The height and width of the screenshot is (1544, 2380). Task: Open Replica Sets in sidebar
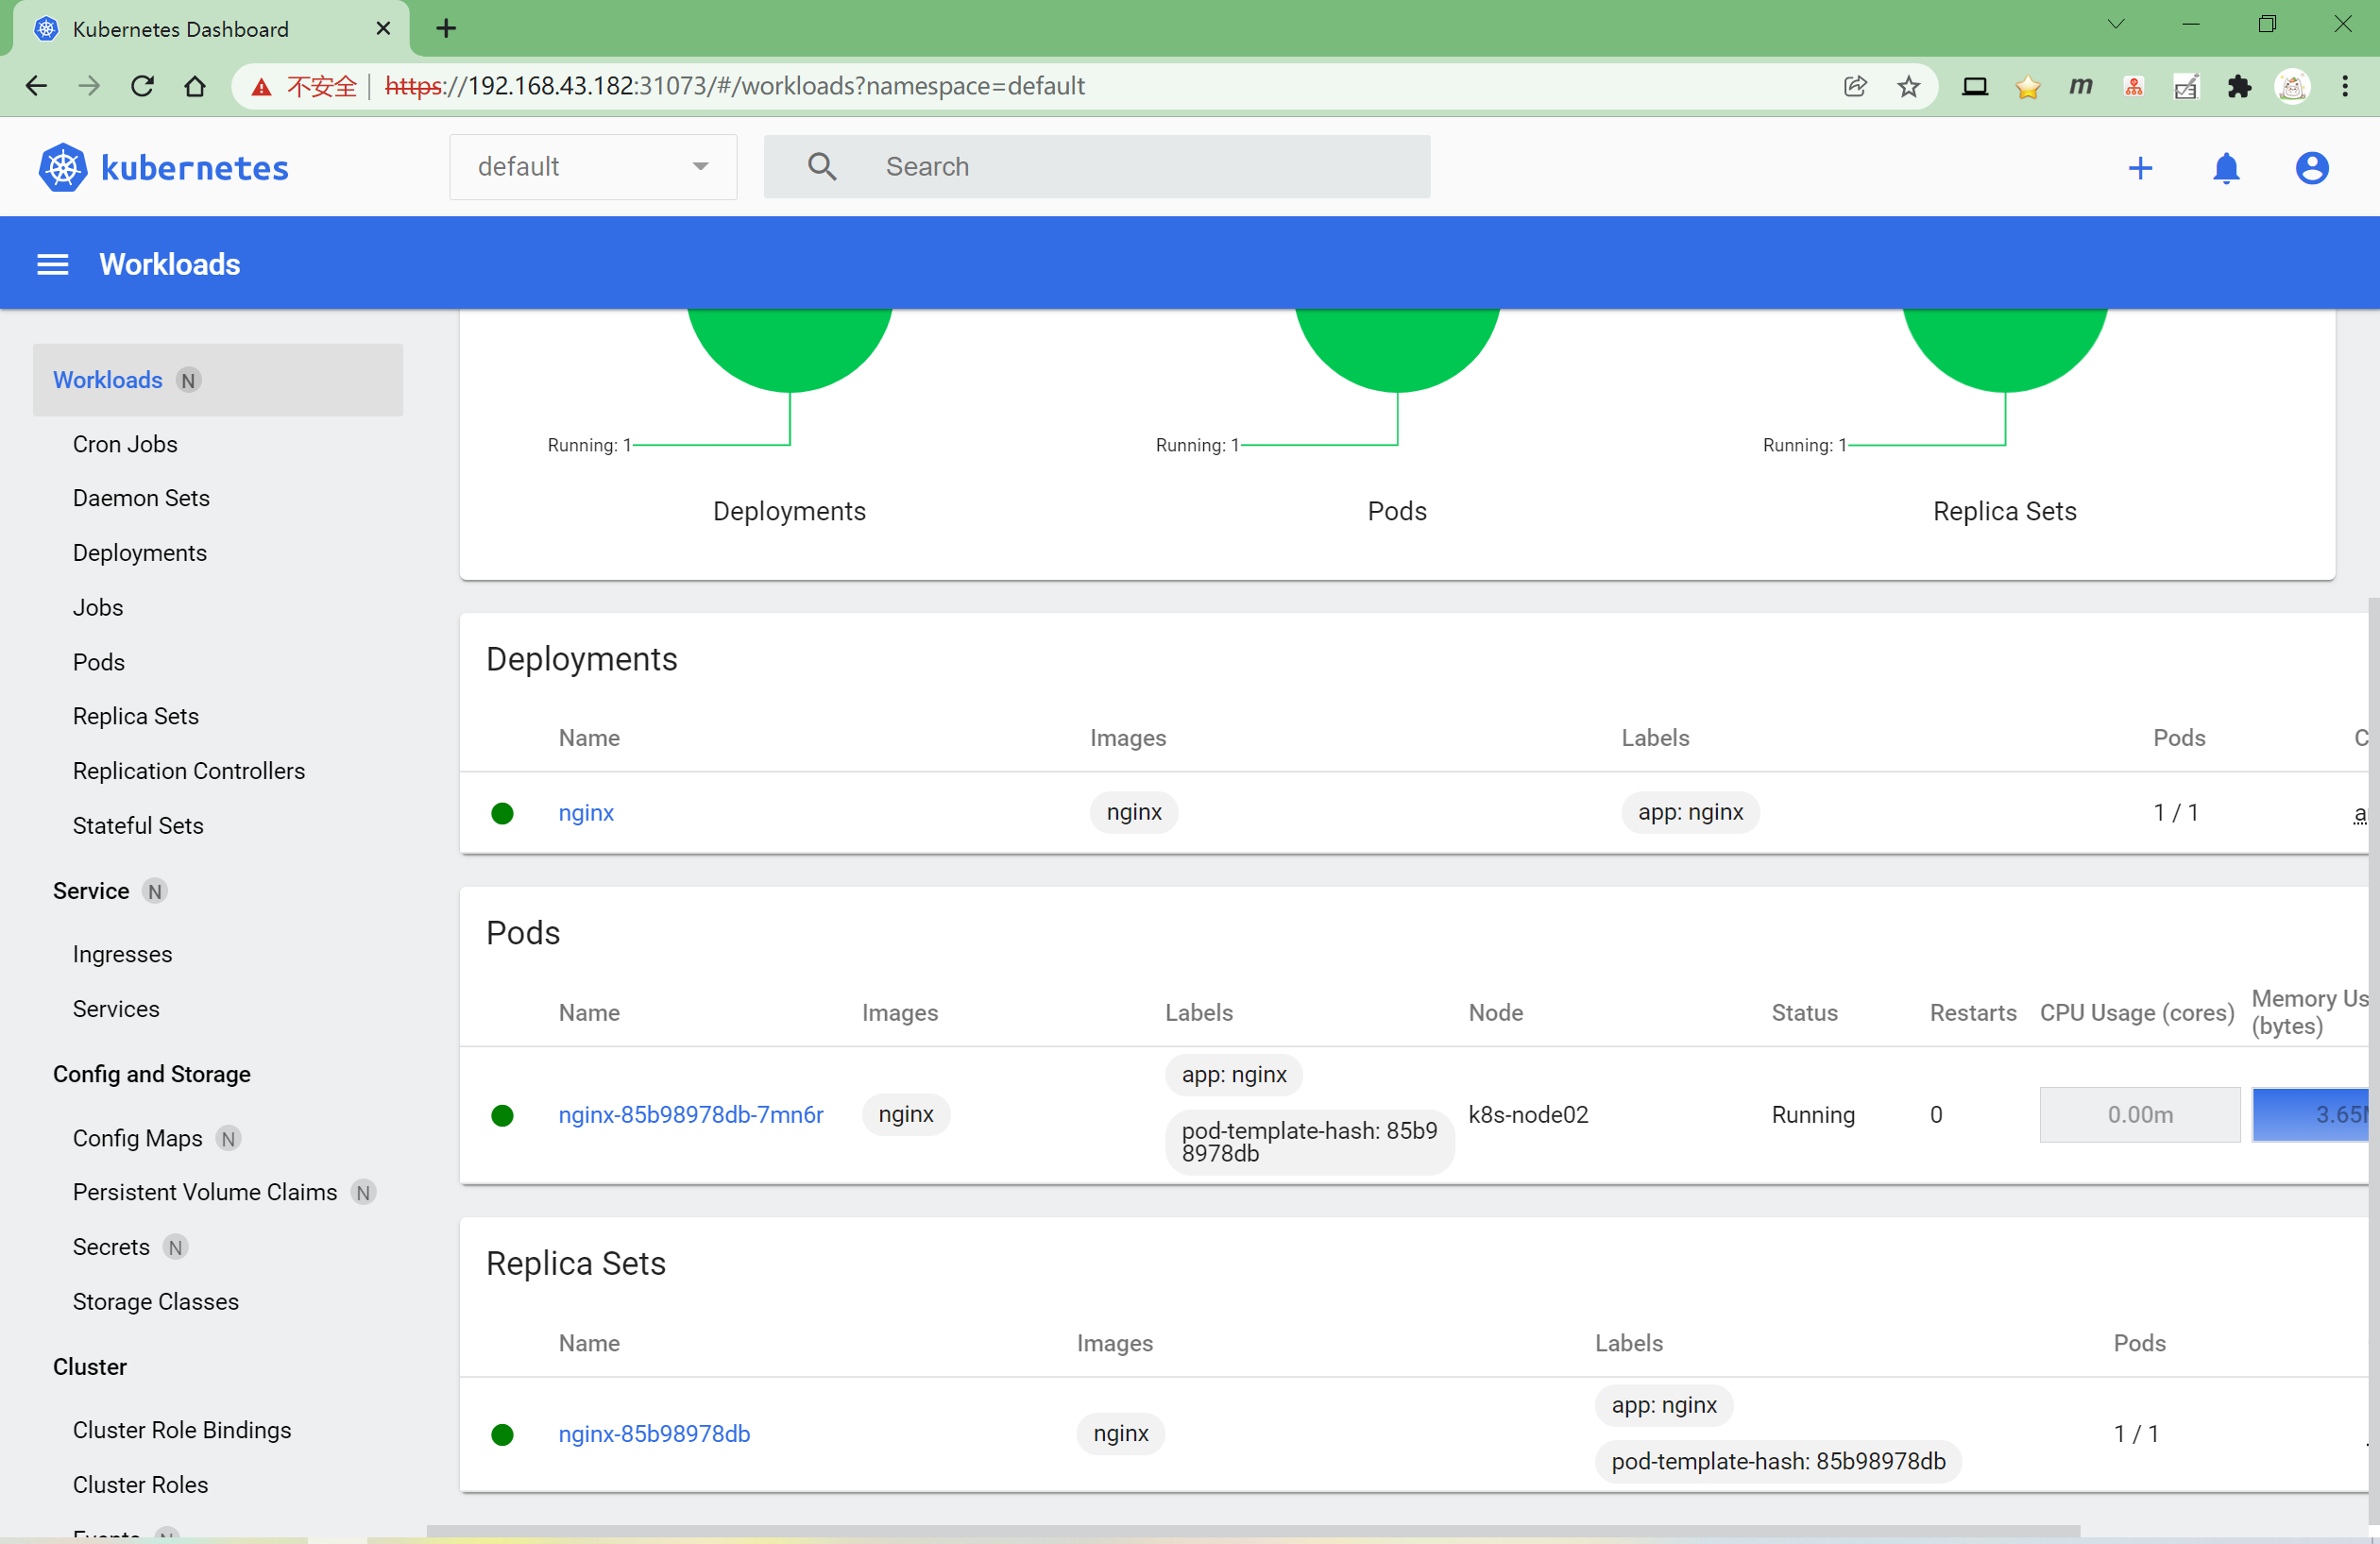click(136, 716)
